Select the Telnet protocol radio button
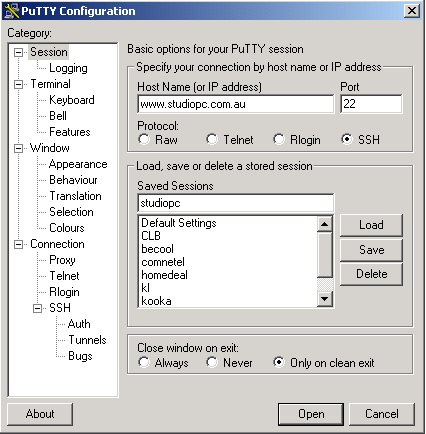 coord(212,139)
